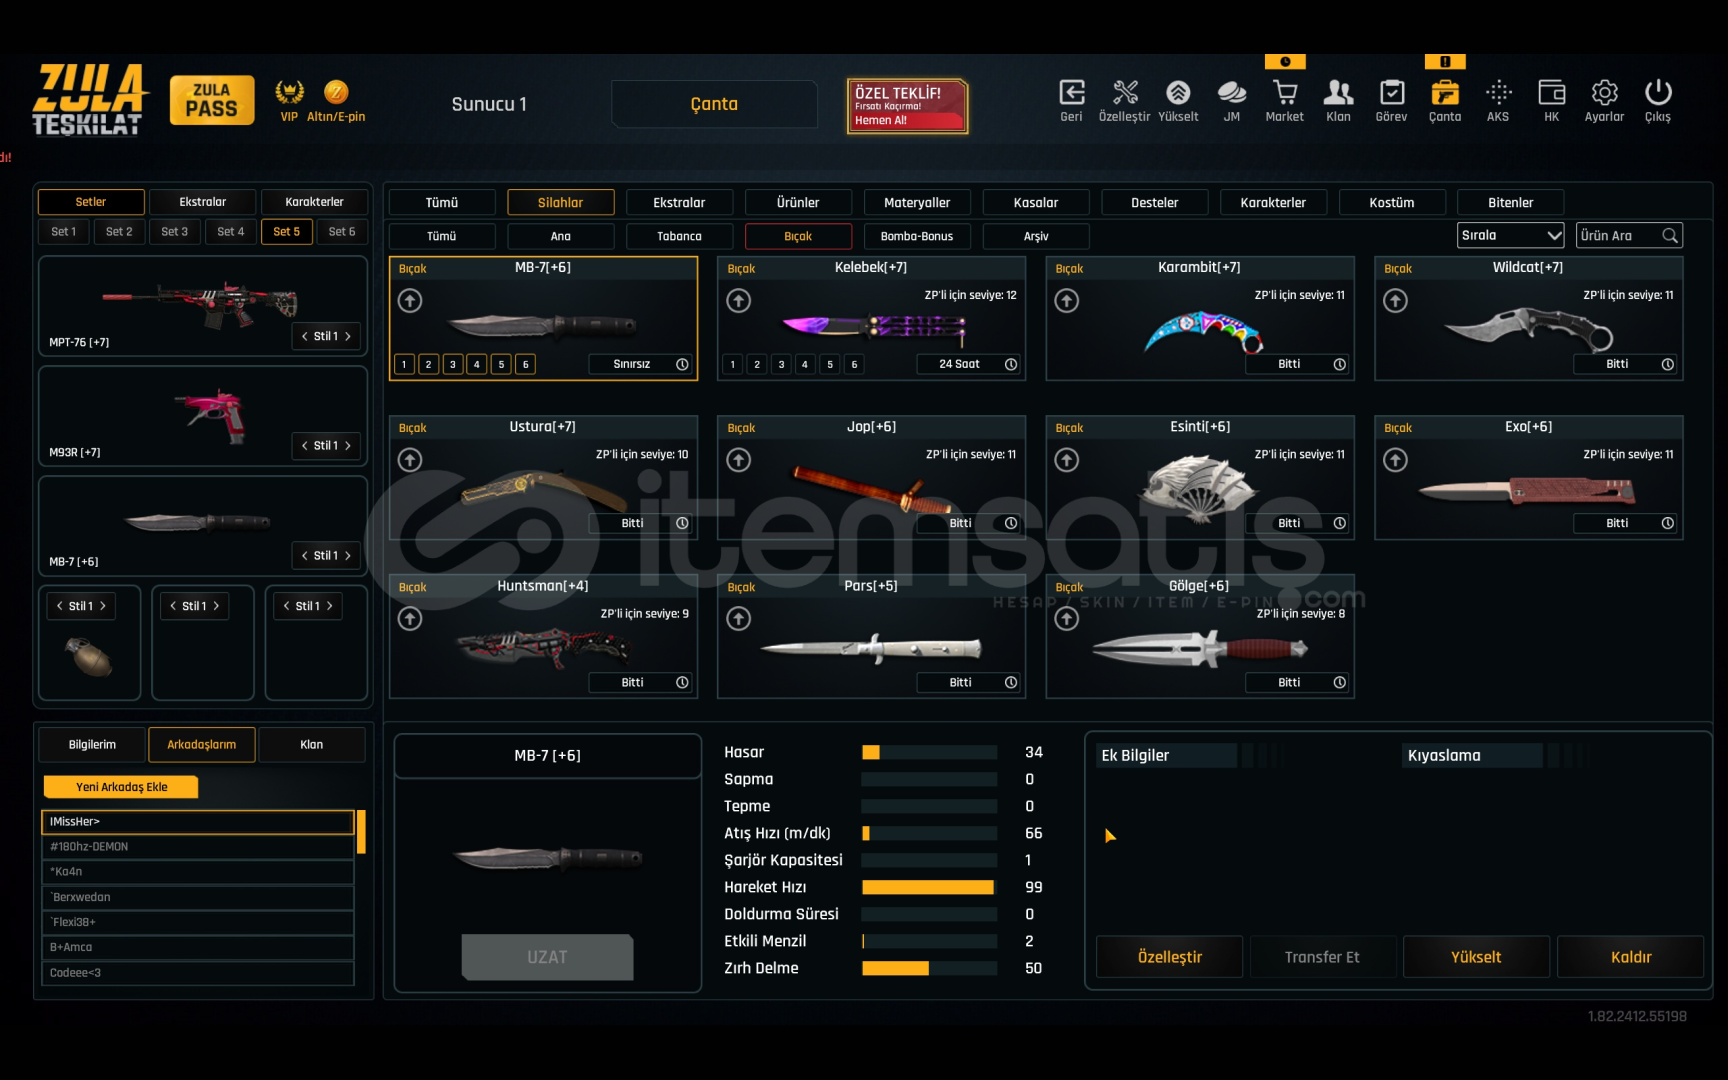Open the Özelleştir tools icon
1728x1080 pixels.
(1125, 93)
